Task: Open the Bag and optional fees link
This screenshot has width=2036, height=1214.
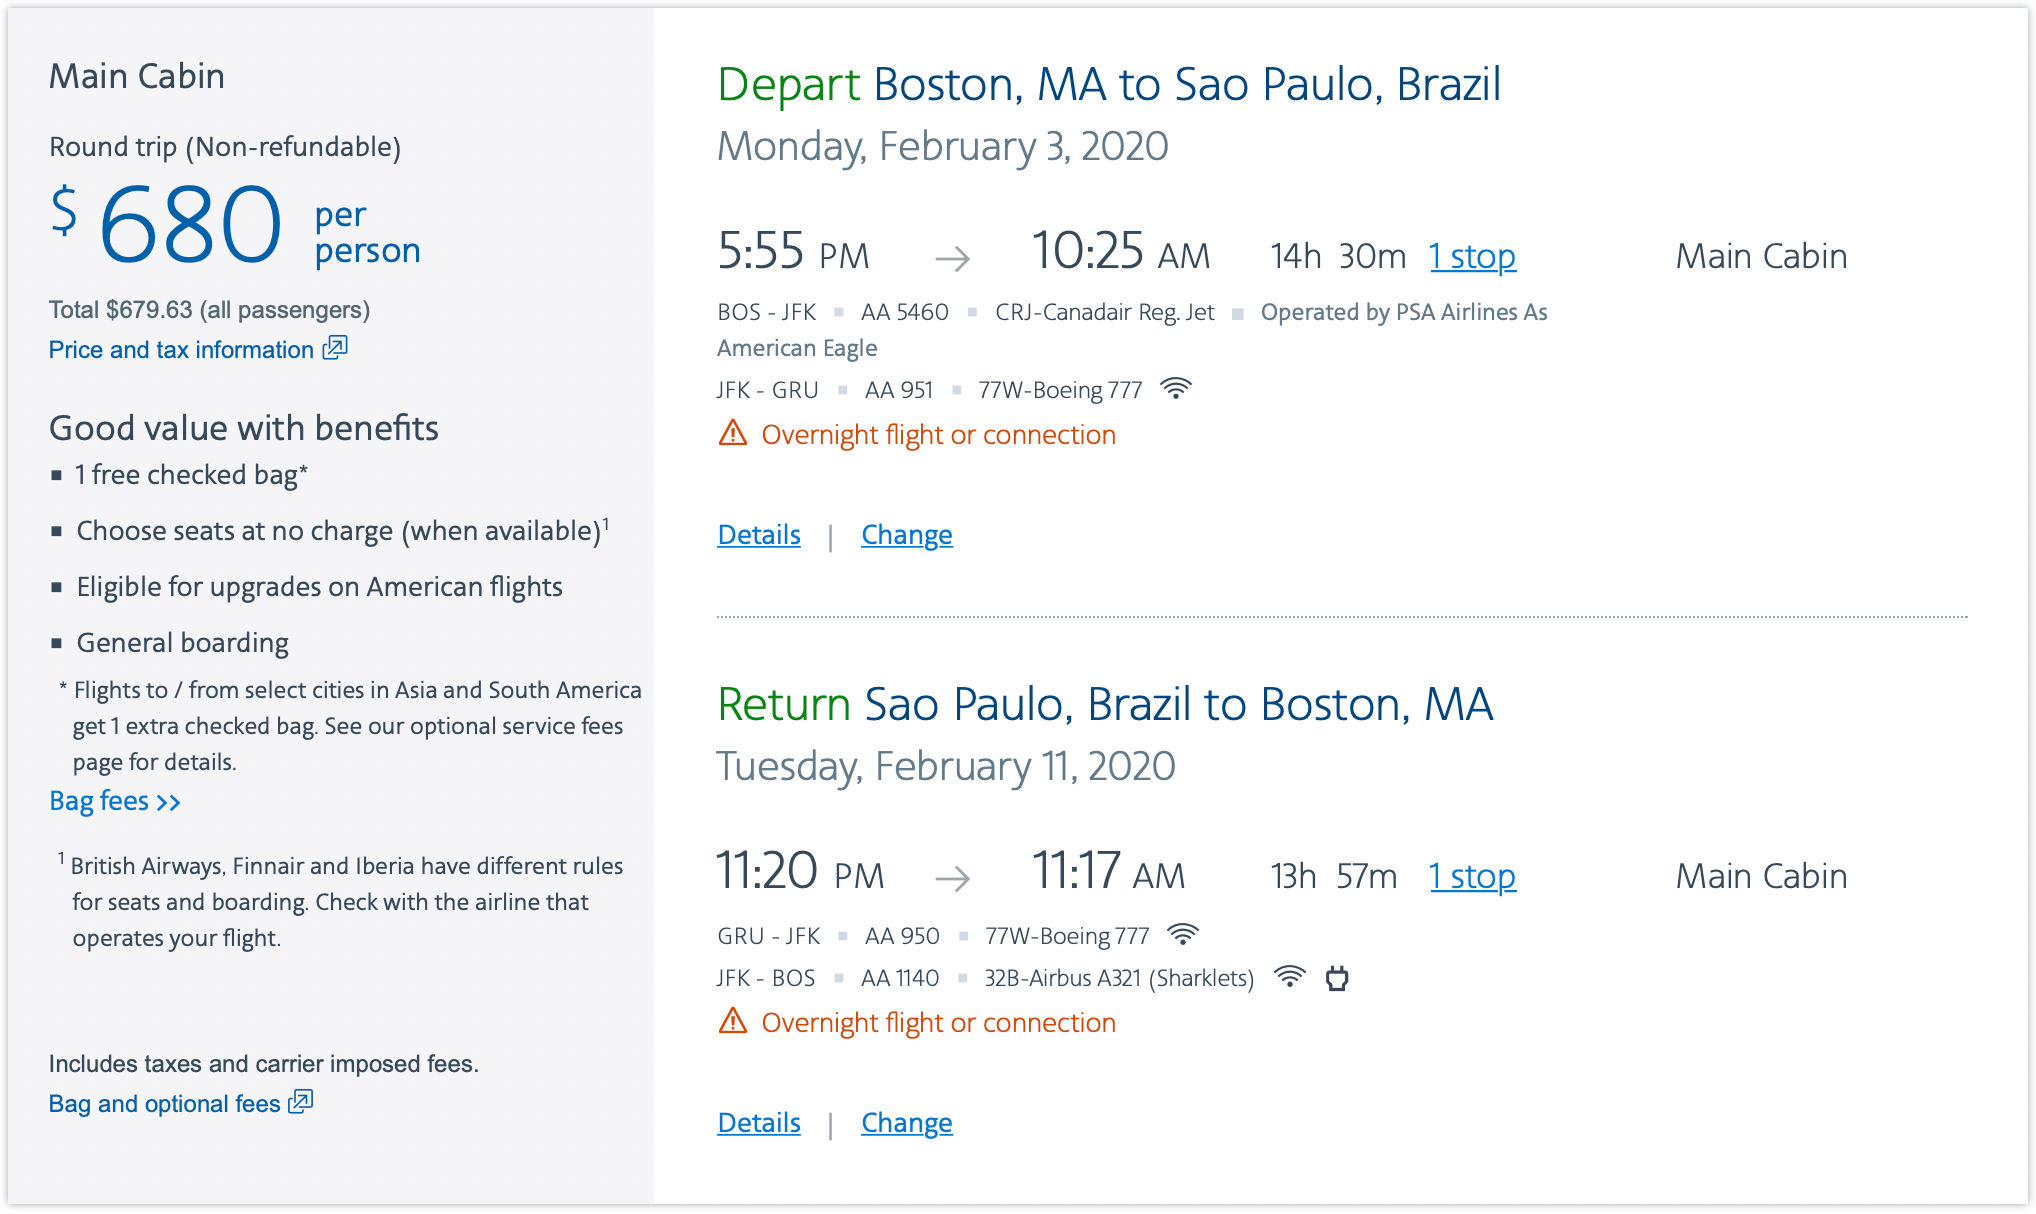Action: click(x=165, y=1104)
